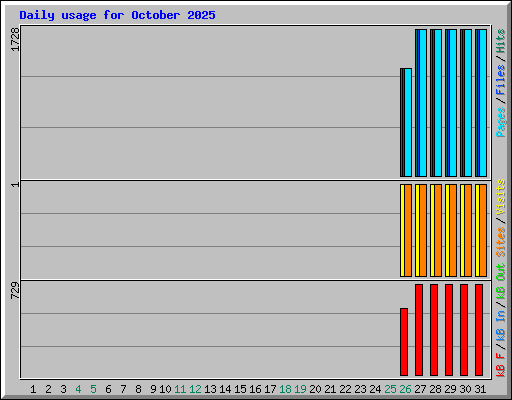The height and width of the screenshot is (400, 512).
Task: Click day 27 on the x-axis
Action: [420, 389]
